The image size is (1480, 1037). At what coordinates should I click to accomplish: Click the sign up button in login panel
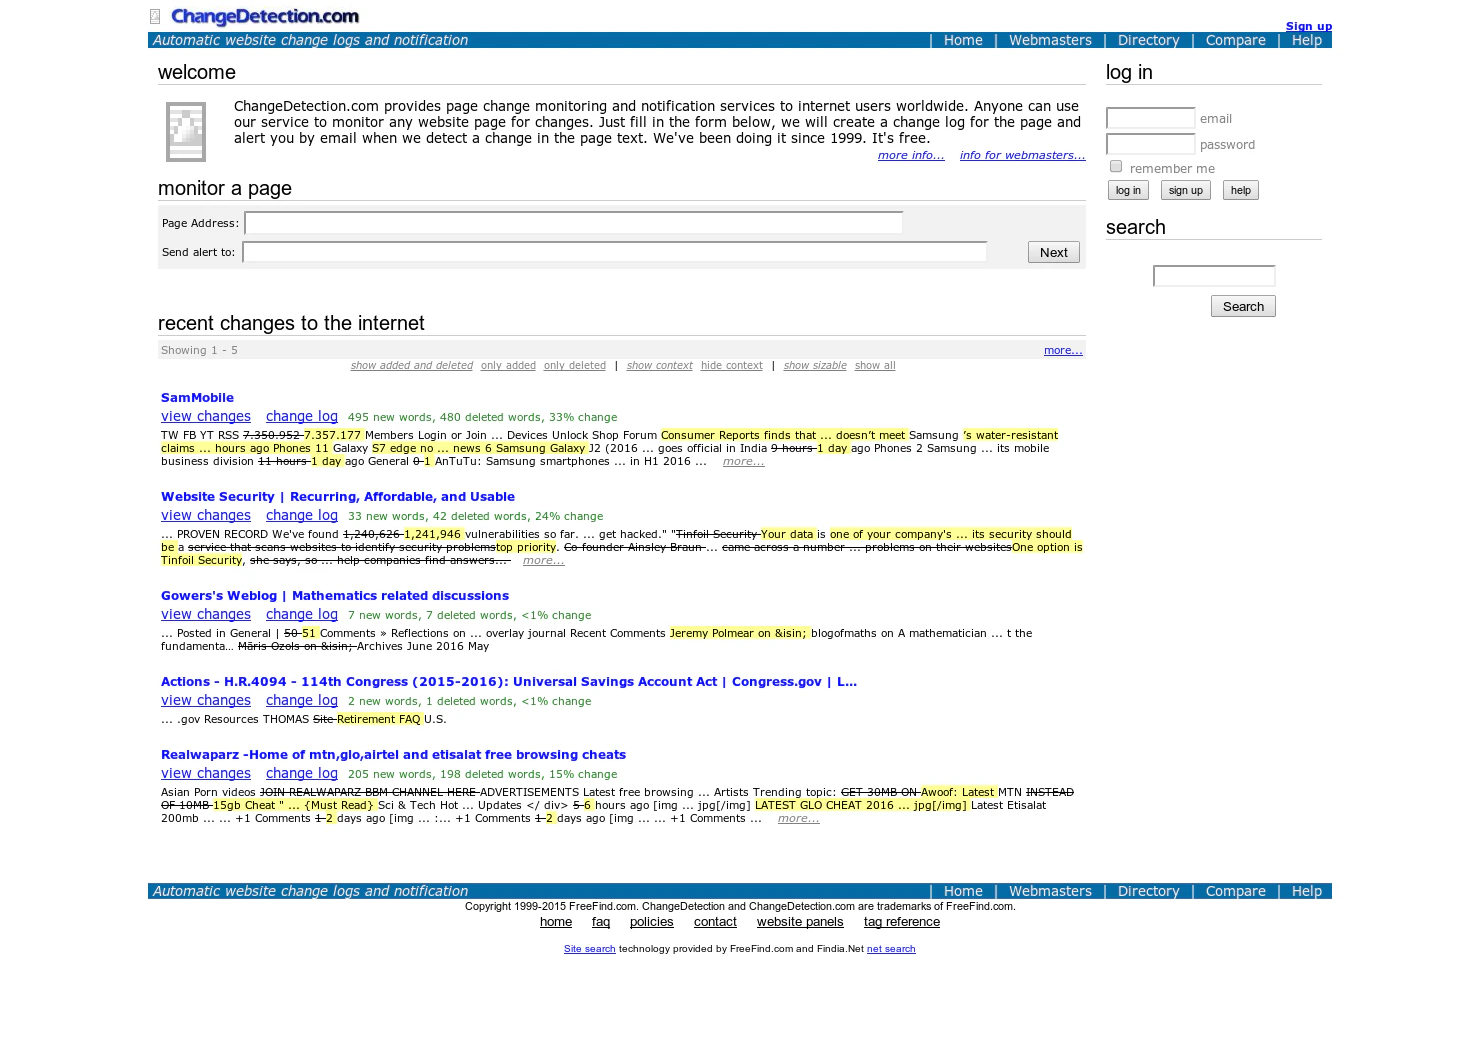[x=1186, y=190]
